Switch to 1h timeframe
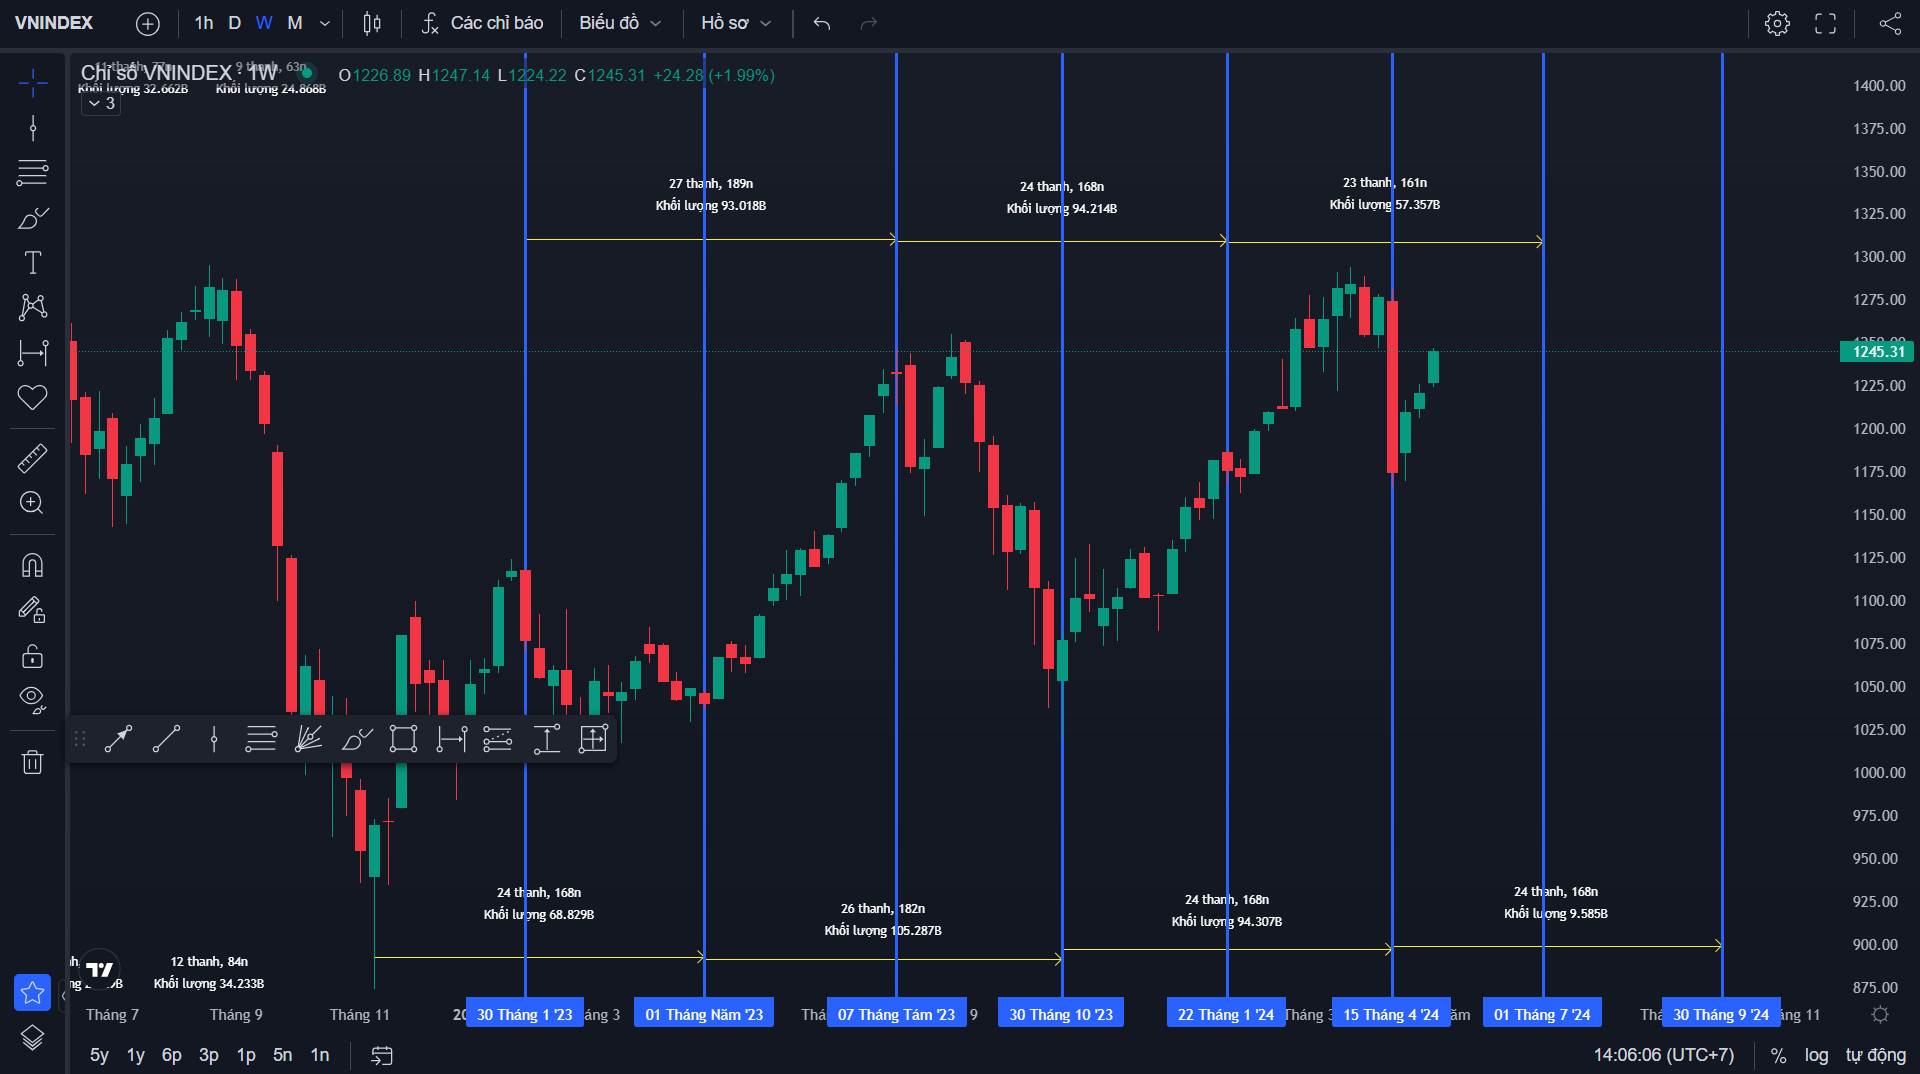This screenshot has height=1074, width=1920. point(204,23)
